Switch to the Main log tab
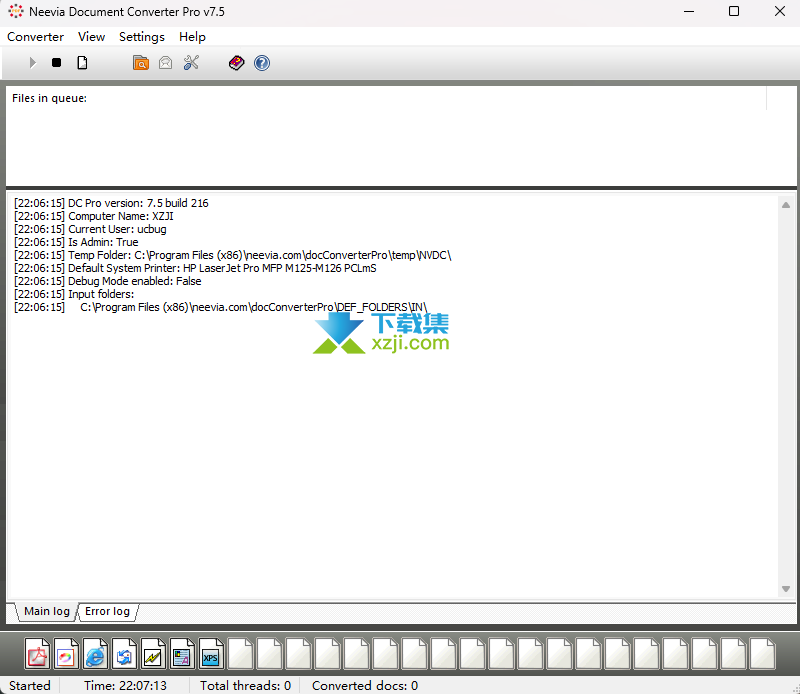800x694 pixels. [x=46, y=611]
